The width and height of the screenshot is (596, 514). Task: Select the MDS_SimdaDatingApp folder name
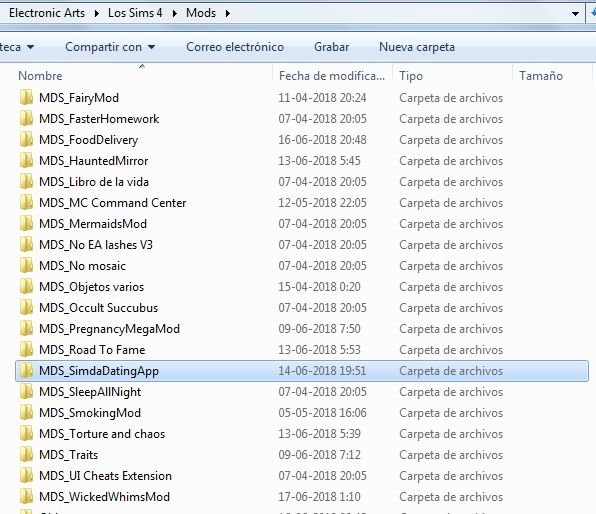[x=99, y=371]
